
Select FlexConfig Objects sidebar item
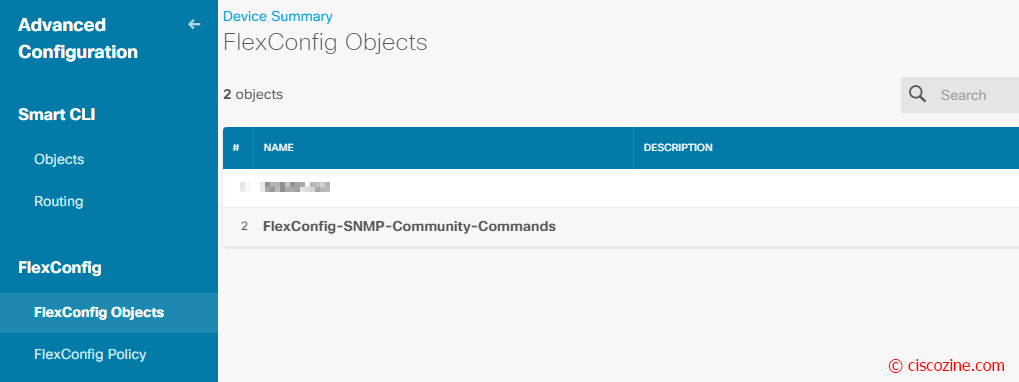click(x=99, y=312)
